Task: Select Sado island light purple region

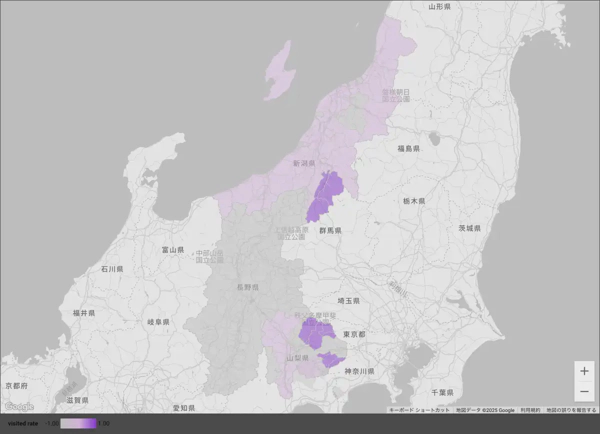Action: (x=280, y=70)
